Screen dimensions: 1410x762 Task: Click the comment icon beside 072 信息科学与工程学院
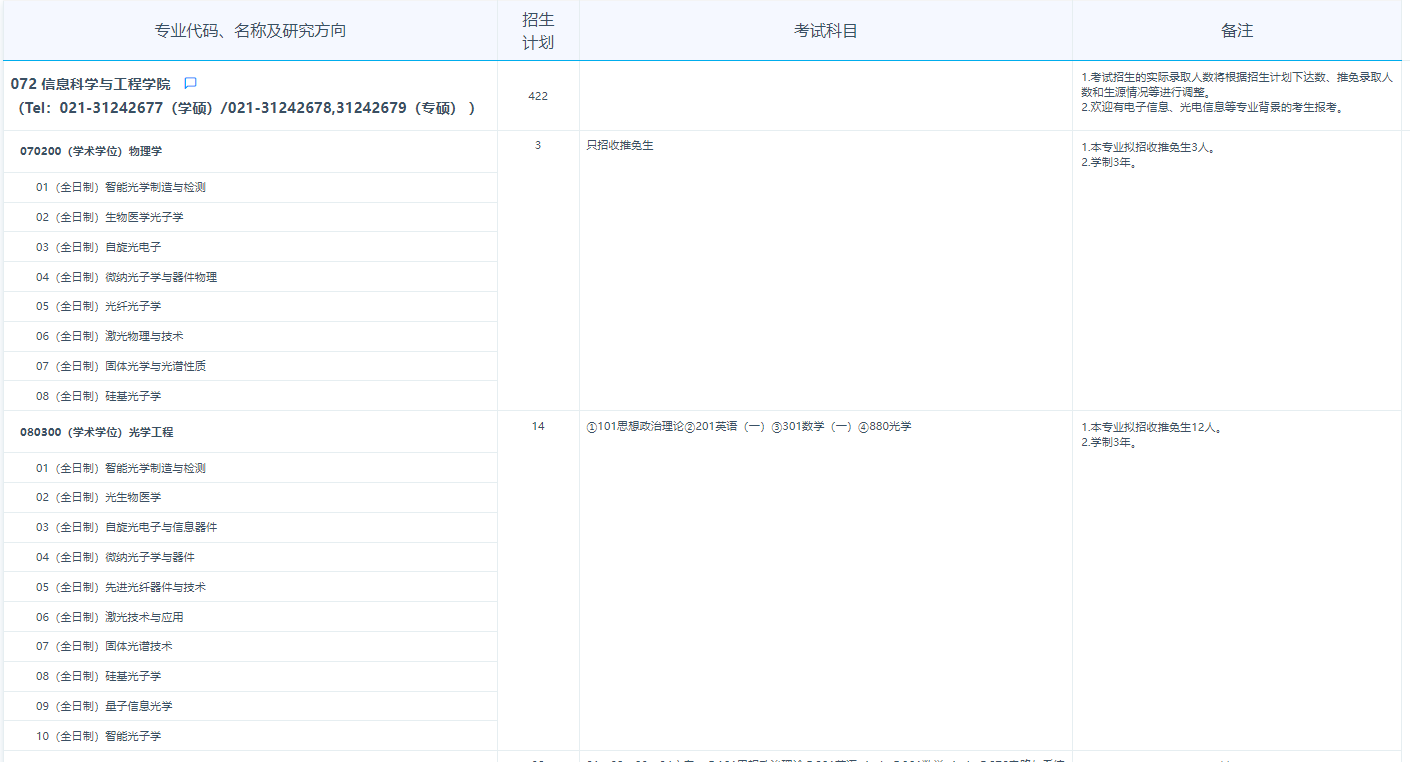[x=191, y=83]
